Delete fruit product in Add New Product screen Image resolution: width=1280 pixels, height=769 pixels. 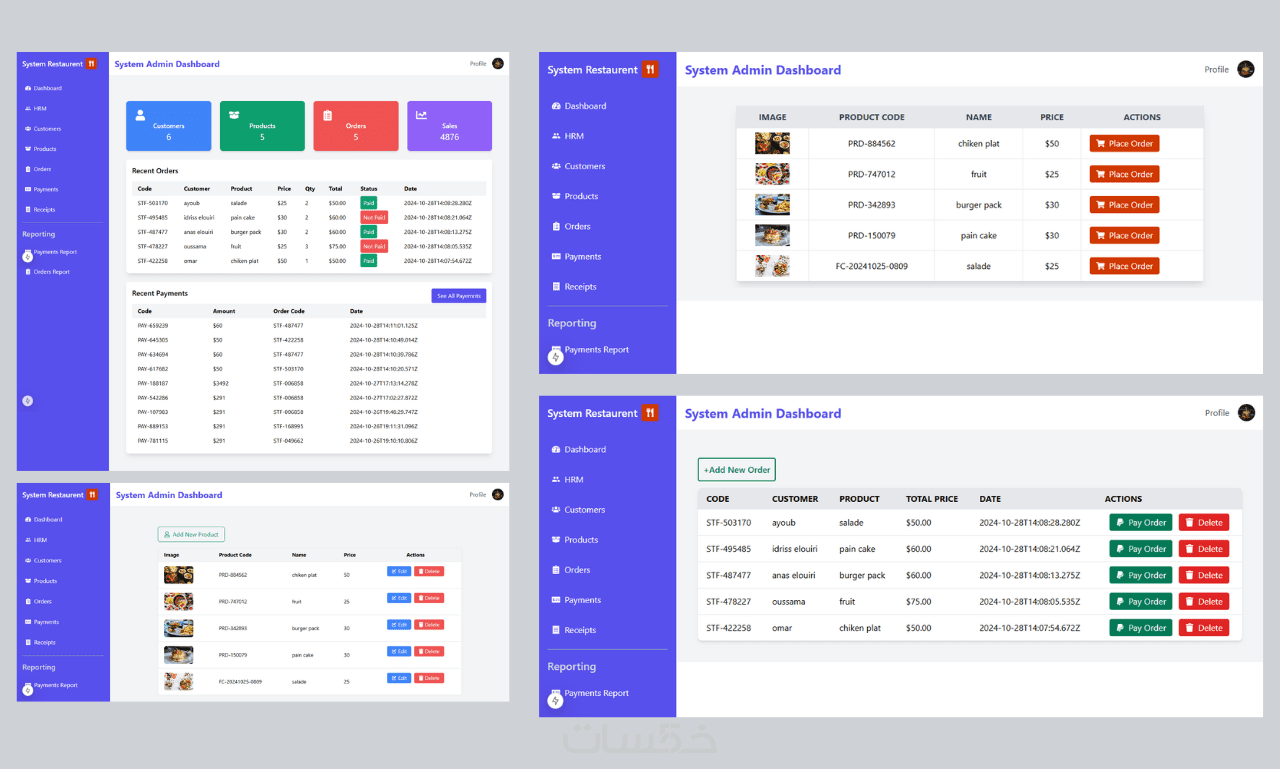(429, 598)
